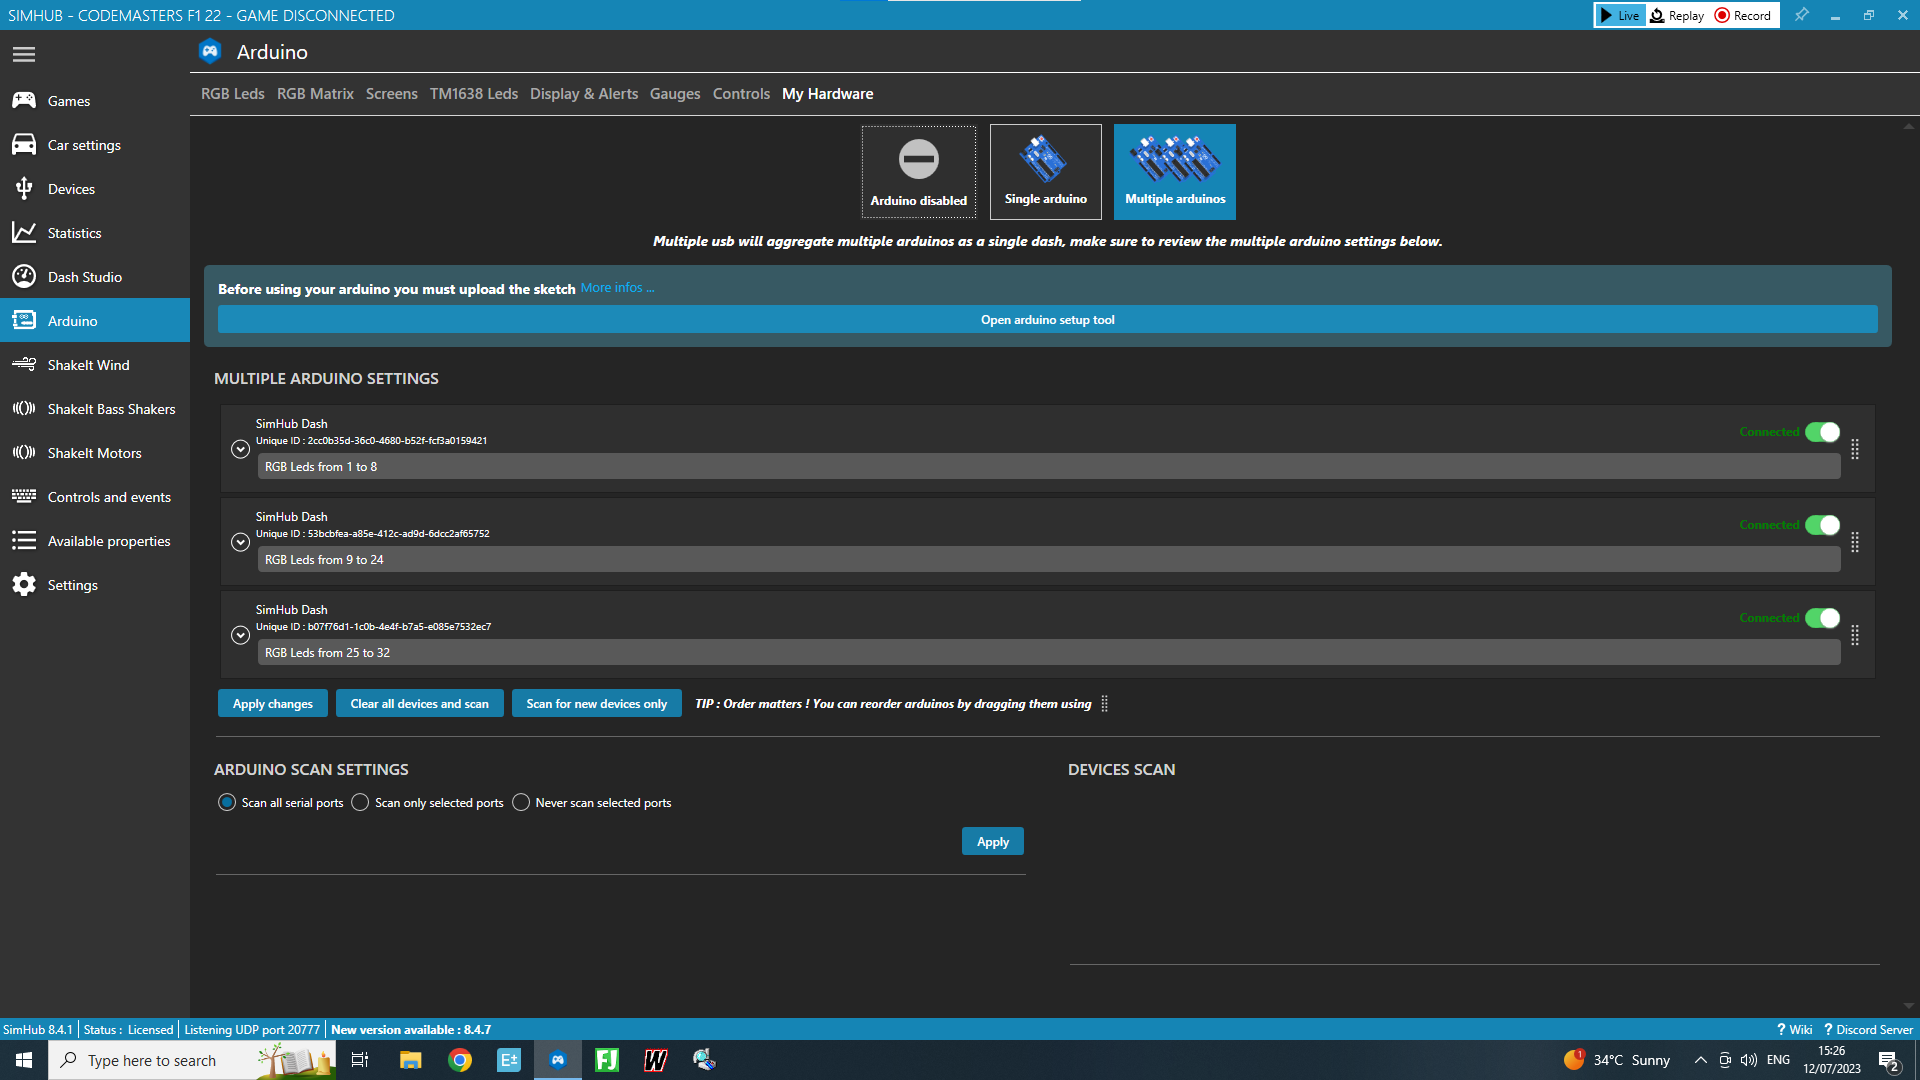Toggle connection of RGB Leds 9 to 24 device
The width and height of the screenshot is (1920, 1080).
click(x=1822, y=525)
